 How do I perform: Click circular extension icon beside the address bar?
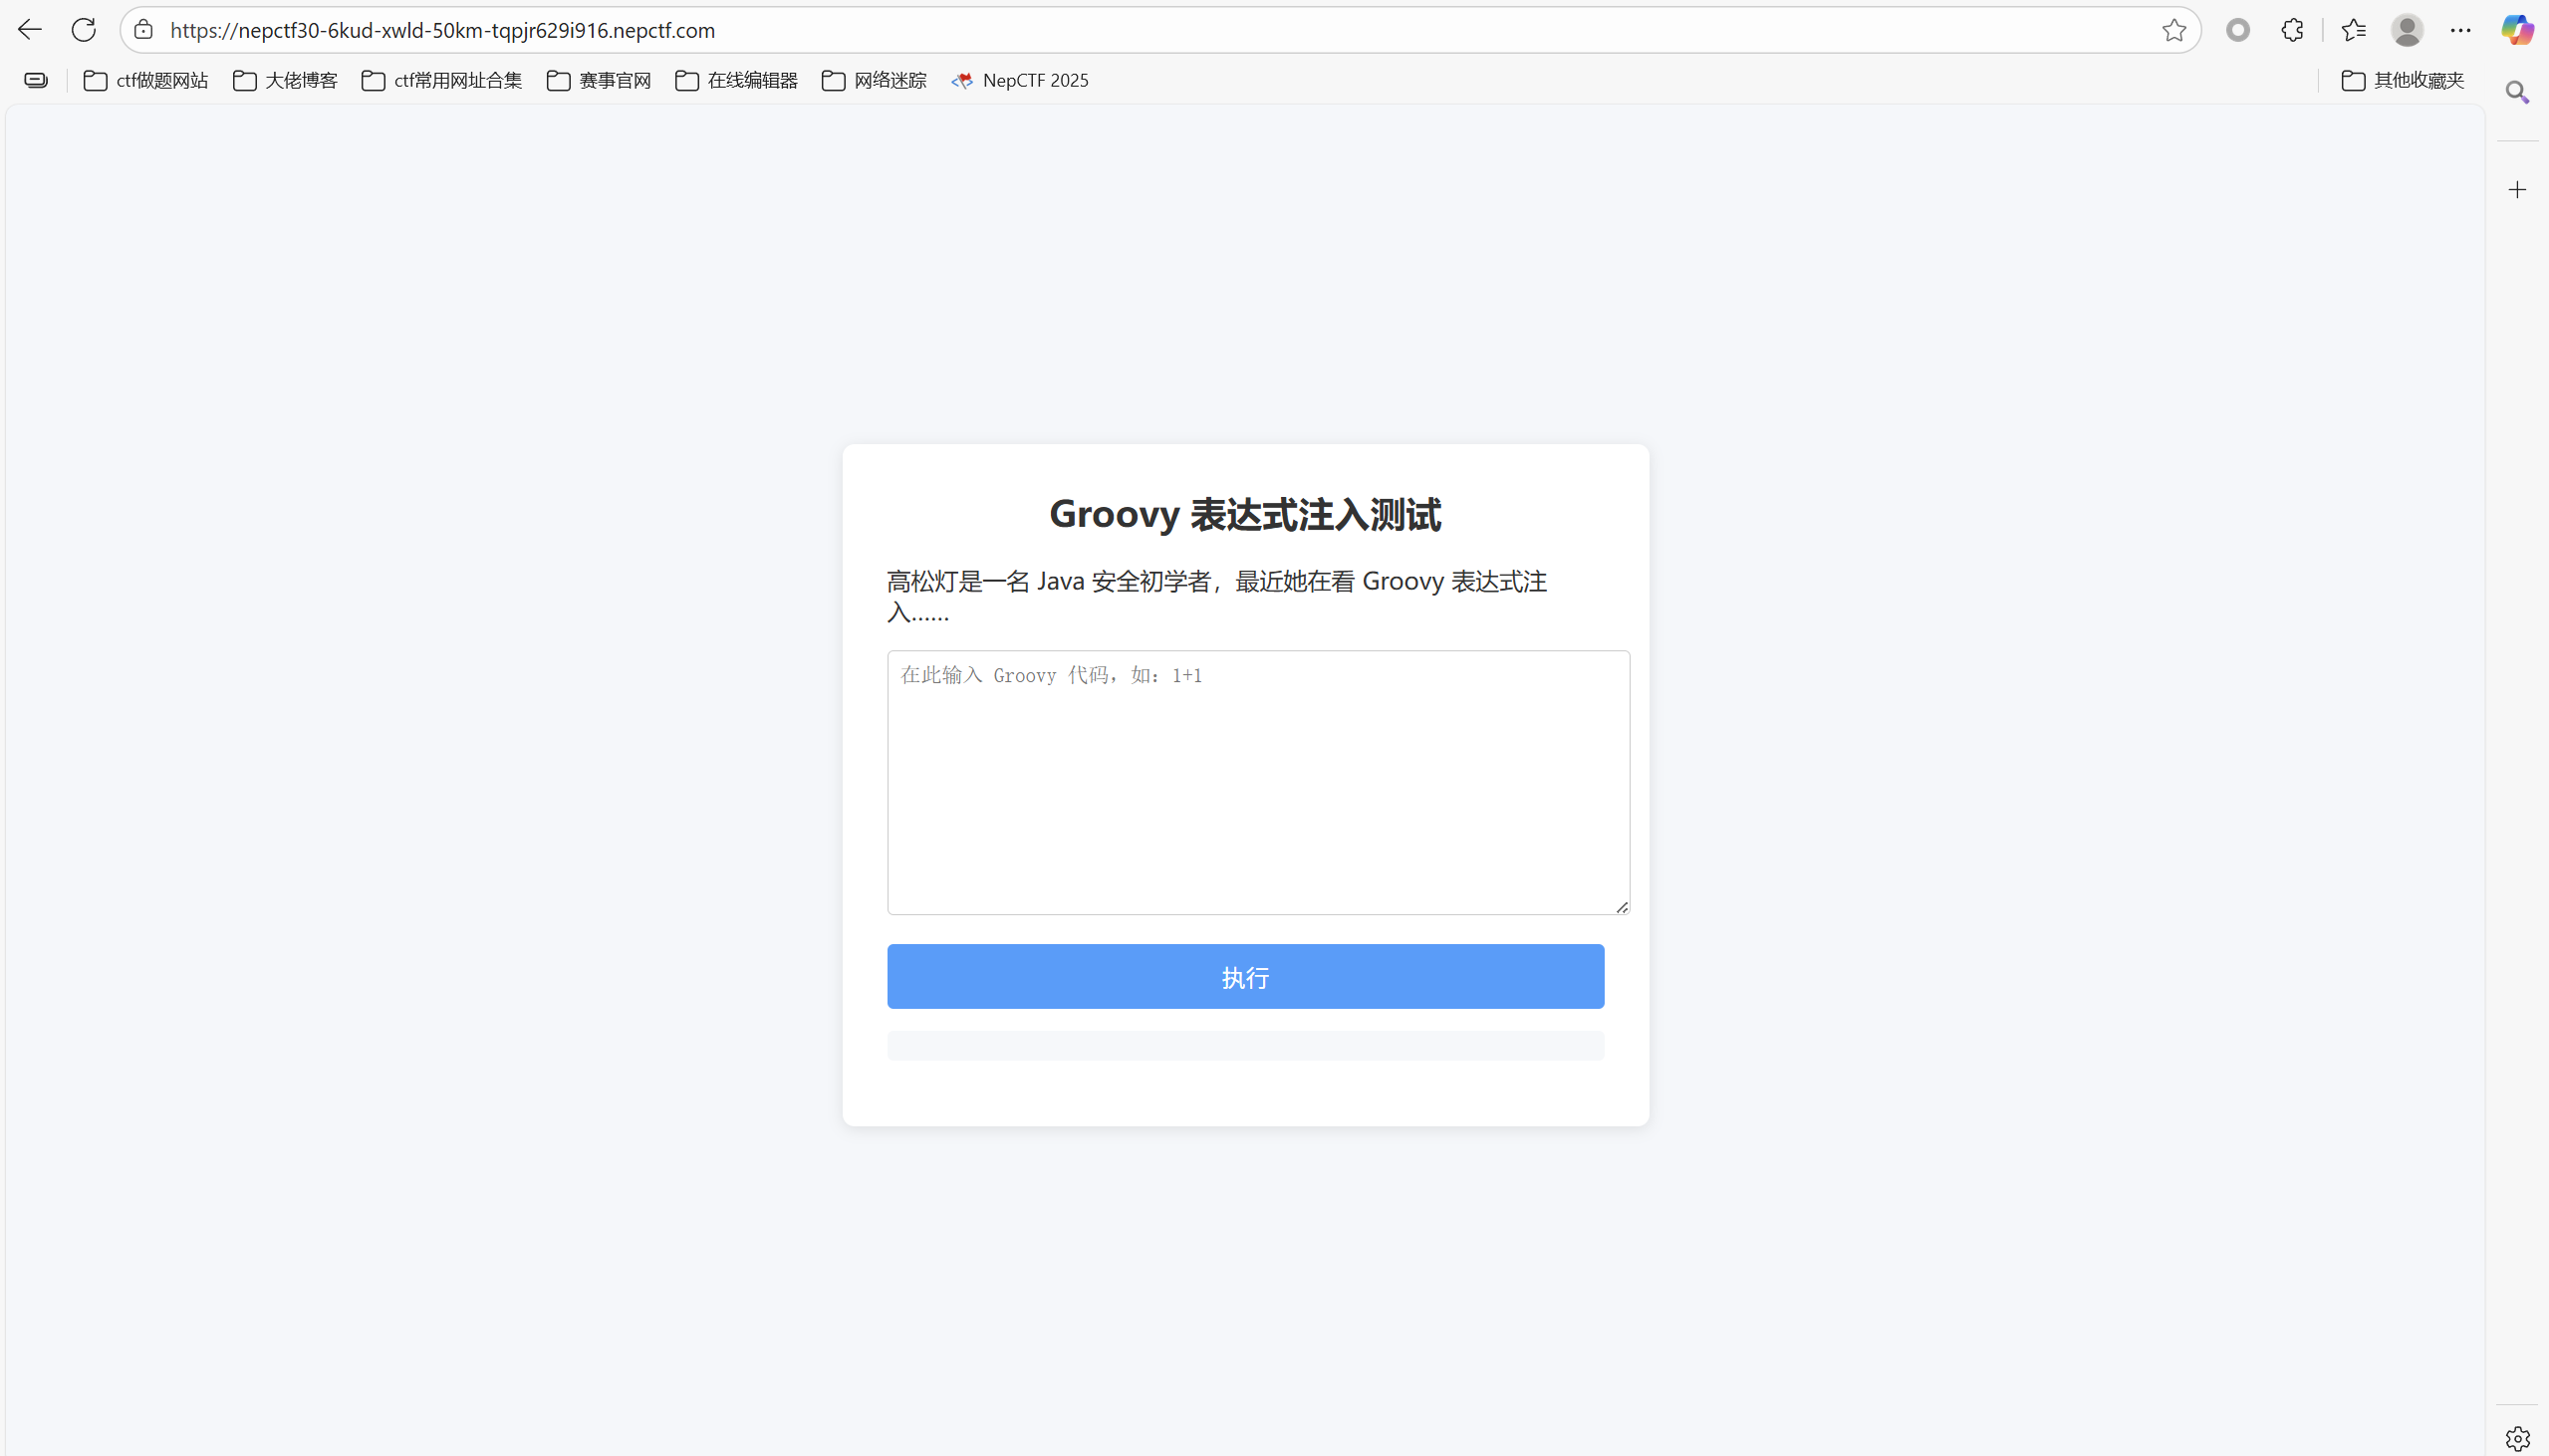tap(2238, 30)
